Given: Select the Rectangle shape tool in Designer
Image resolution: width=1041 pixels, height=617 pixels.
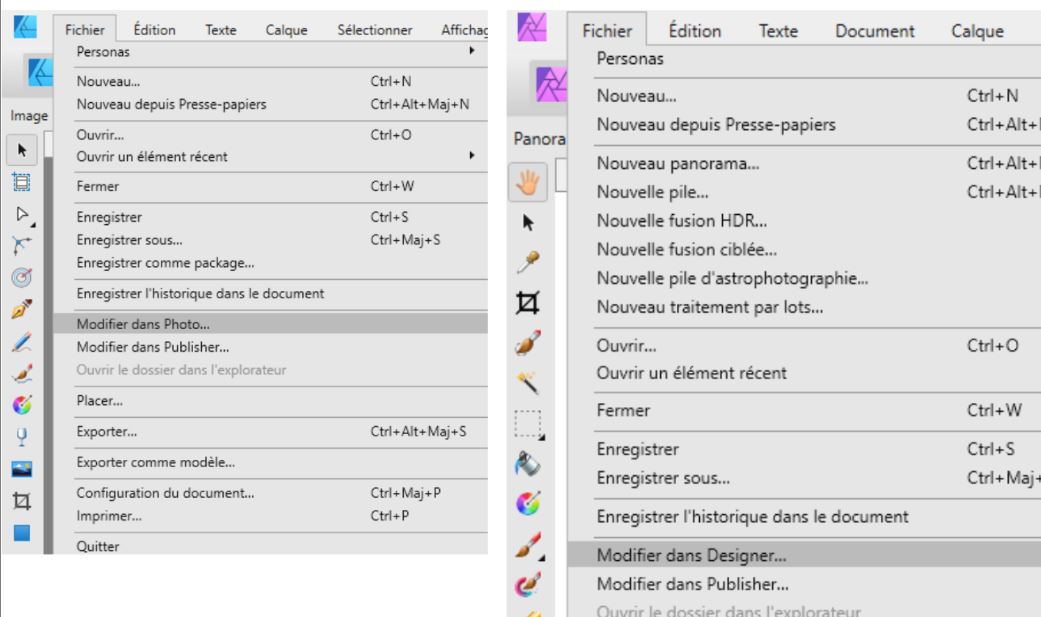Looking at the screenshot, I should [x=22, y=533].
